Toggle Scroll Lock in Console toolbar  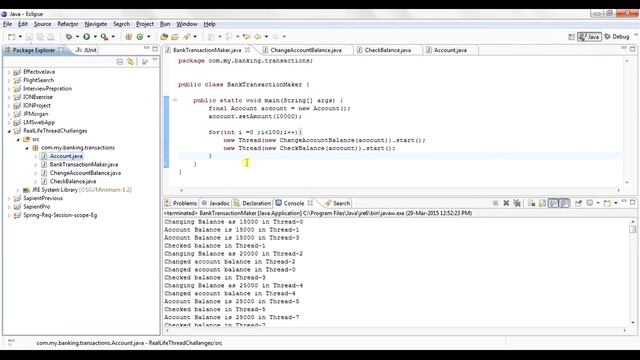pos(542,203)
